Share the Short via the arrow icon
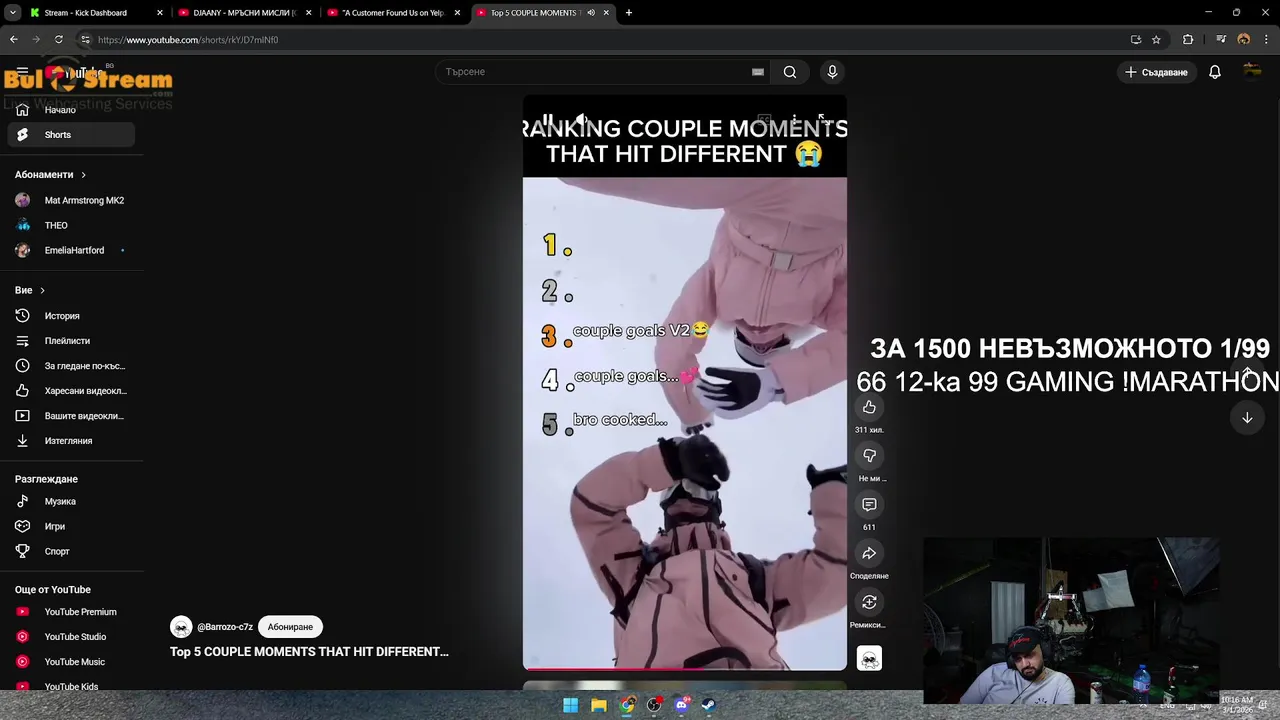 [869, 553]
